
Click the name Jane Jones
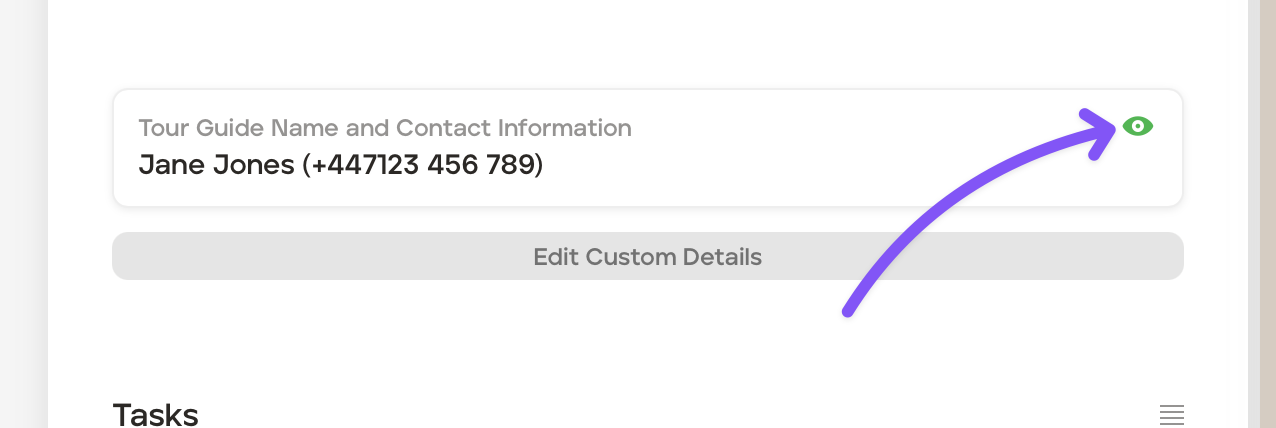(216, 164)
